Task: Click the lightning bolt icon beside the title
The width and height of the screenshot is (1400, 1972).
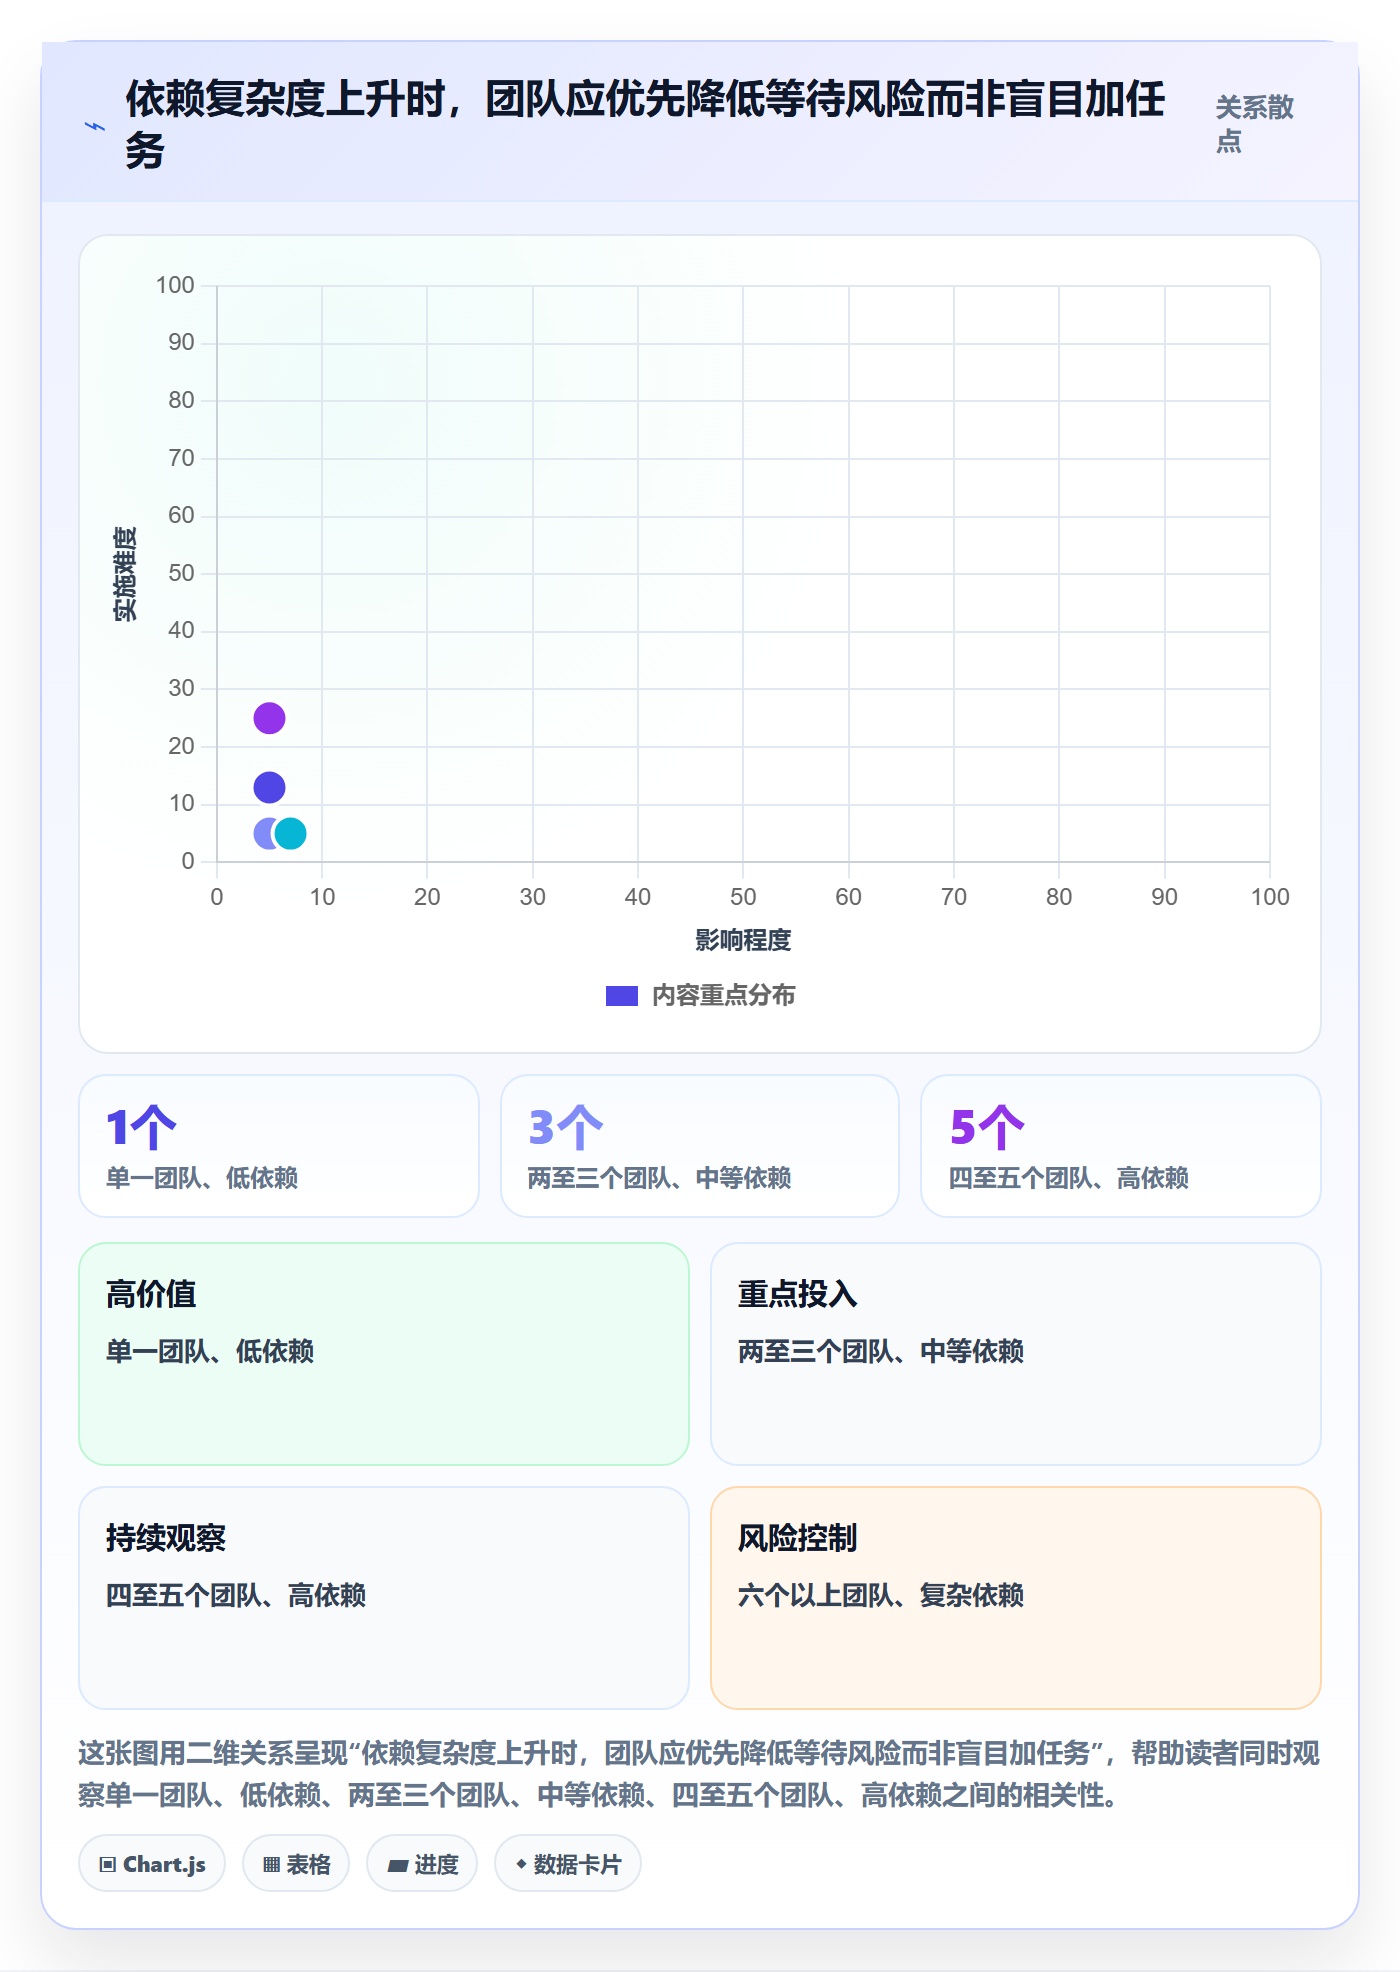Action: coord(95,126)
